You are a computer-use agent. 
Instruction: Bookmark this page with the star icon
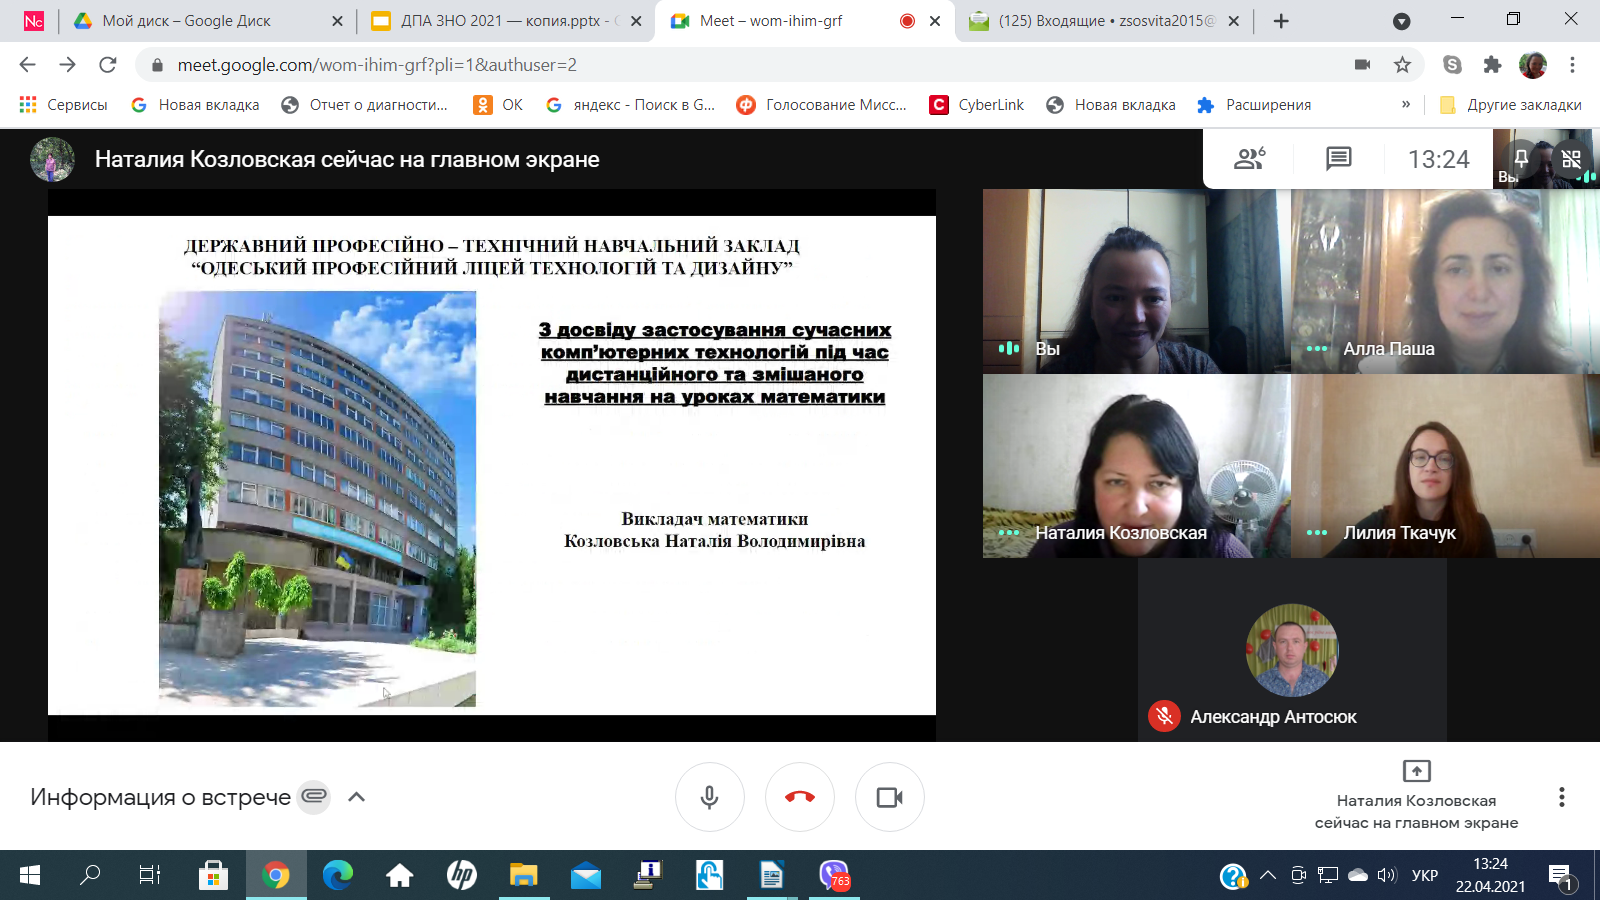coord(1402,65)
